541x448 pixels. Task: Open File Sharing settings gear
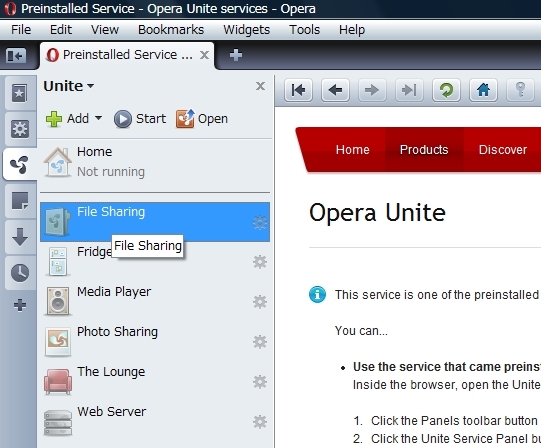[260, 223]
